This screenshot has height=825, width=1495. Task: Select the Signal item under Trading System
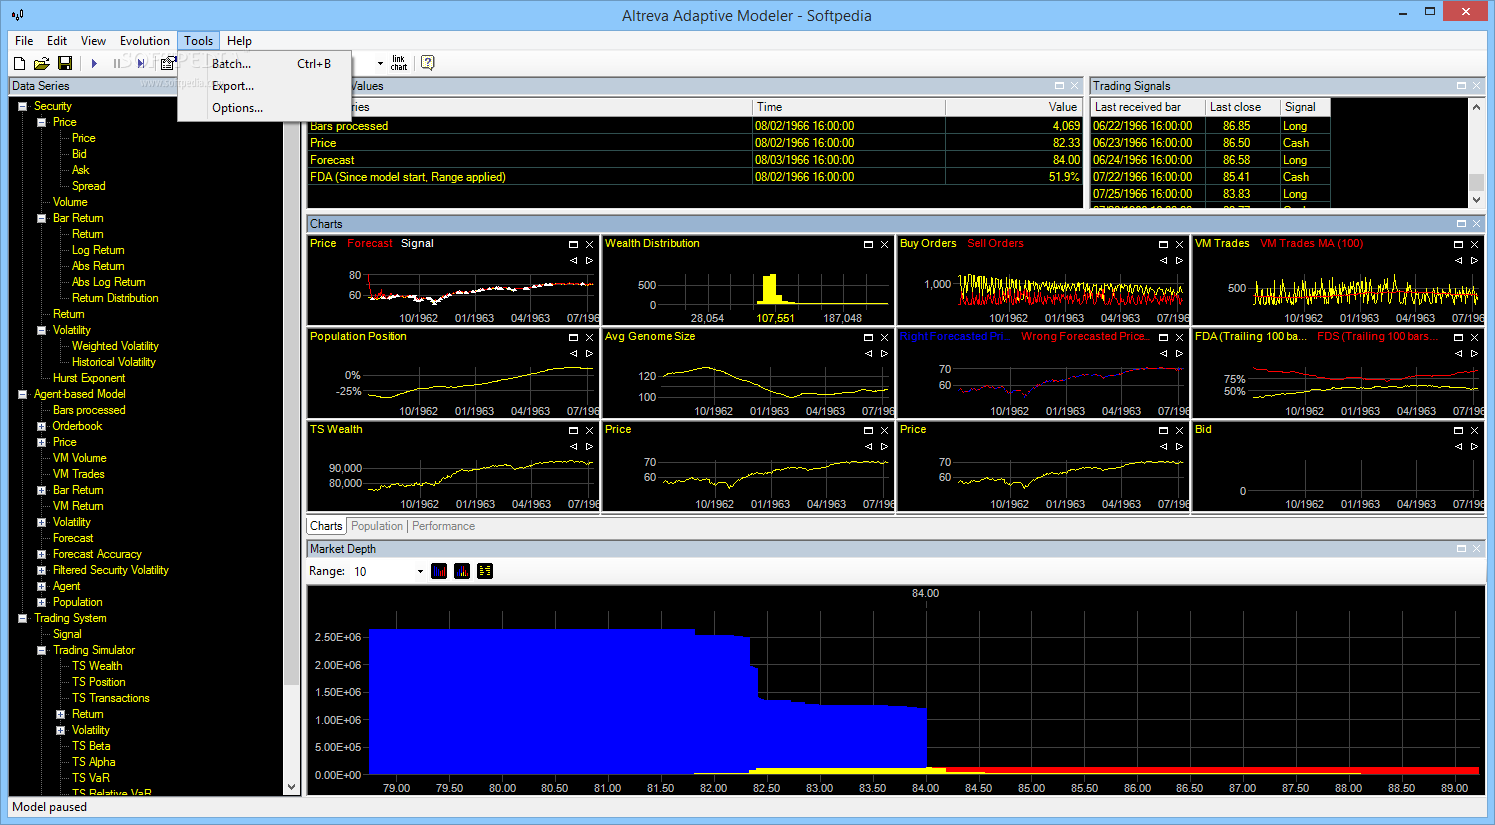click(67, 634)
